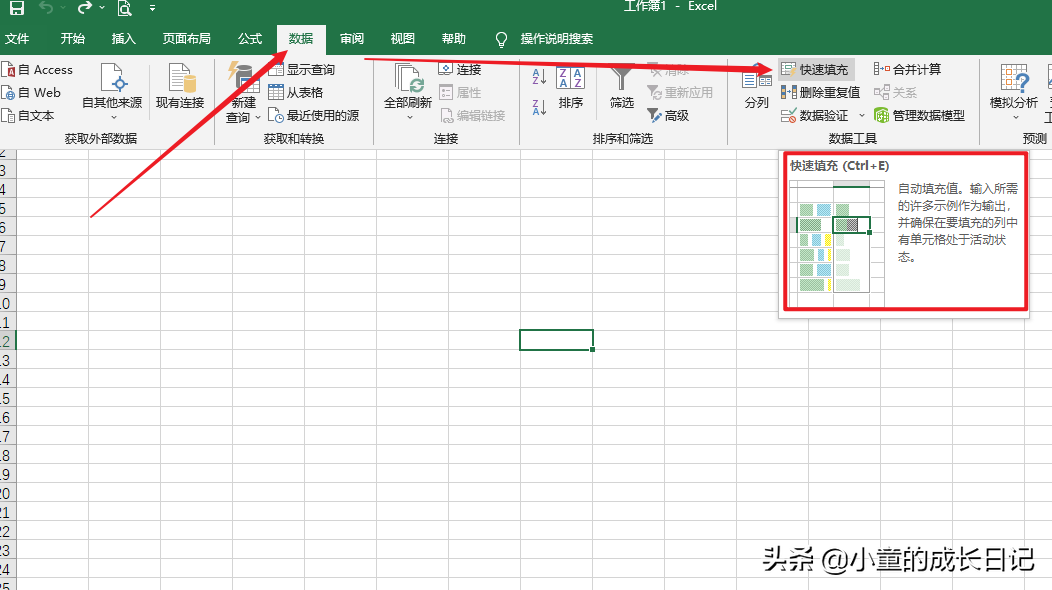
Task: Click the 操作说明搜索 search box
Action: pos(556,39)
